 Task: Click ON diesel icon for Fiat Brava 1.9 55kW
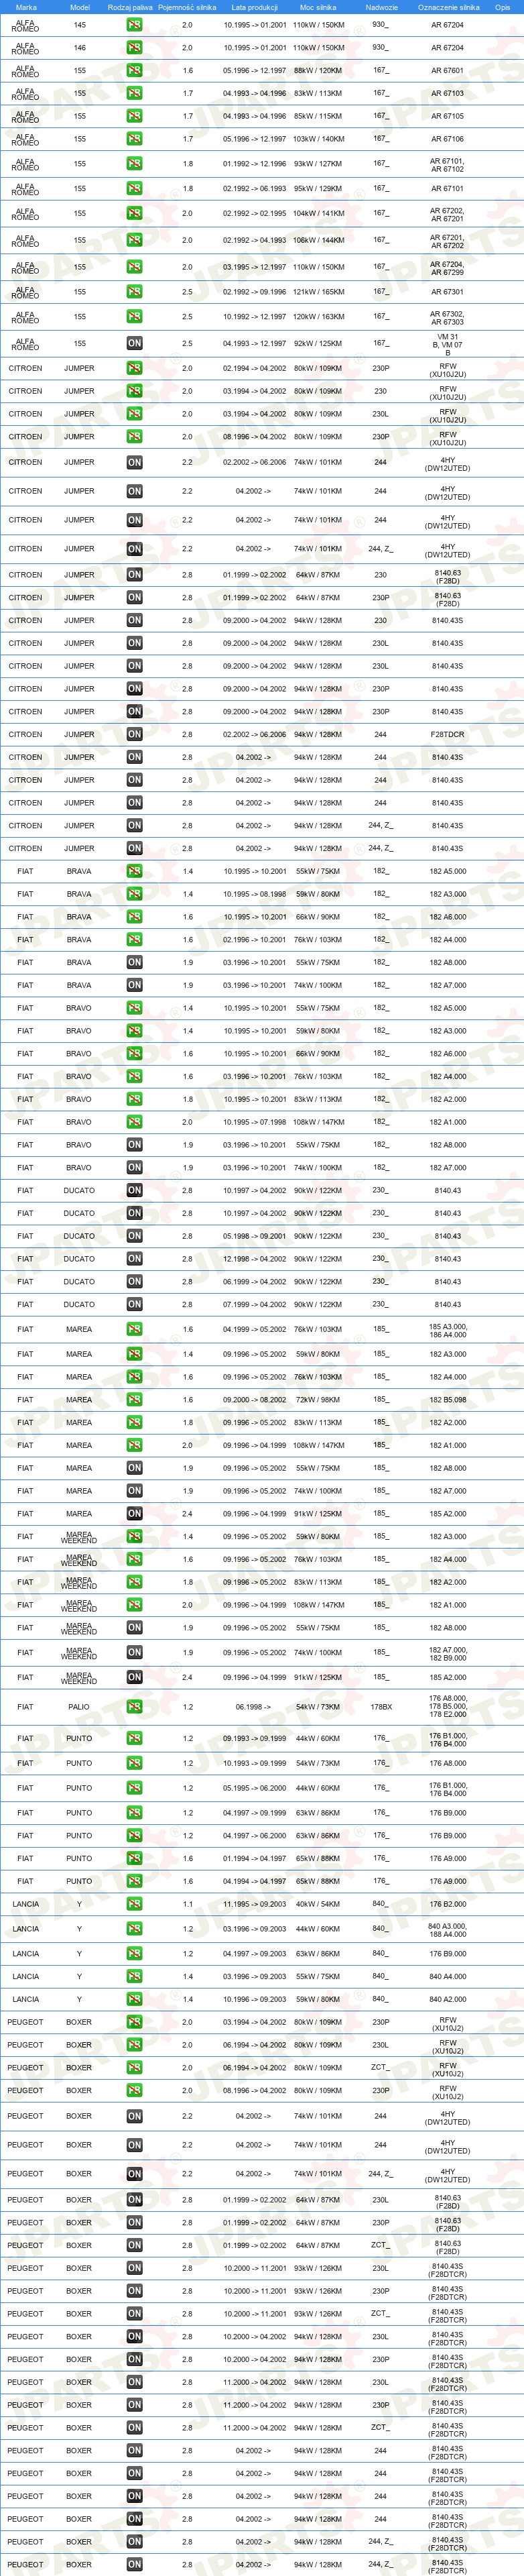(x=134, y=962)
